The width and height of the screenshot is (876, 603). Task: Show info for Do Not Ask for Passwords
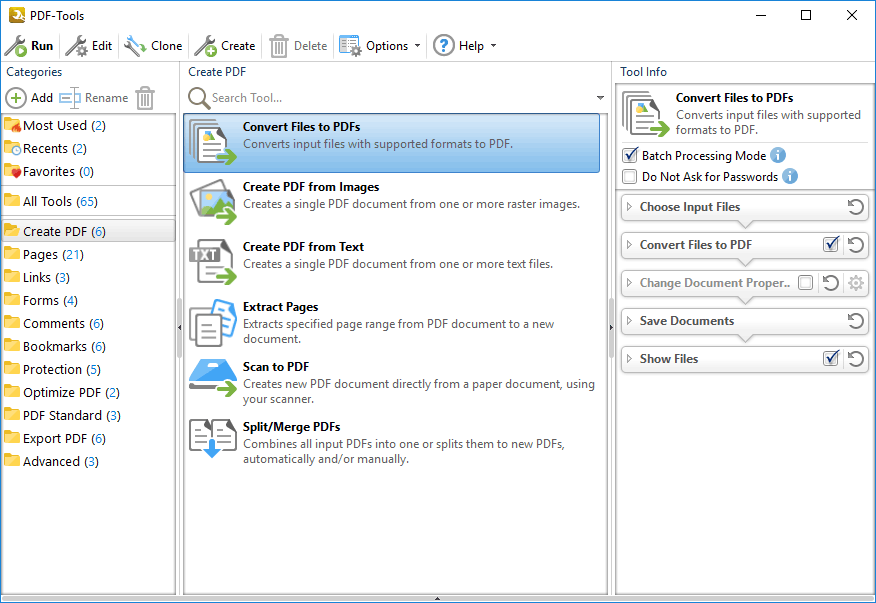[789, 177]
